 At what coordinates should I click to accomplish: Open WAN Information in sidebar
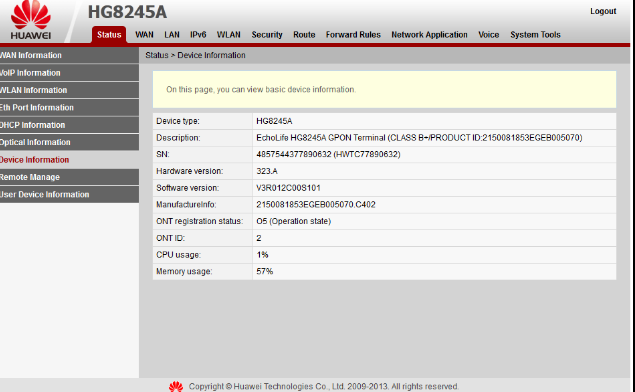[x=69, y=55]
